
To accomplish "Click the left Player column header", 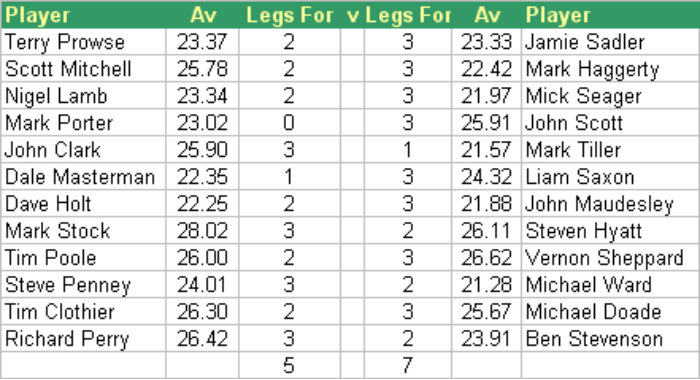I will tap(83, 15).
